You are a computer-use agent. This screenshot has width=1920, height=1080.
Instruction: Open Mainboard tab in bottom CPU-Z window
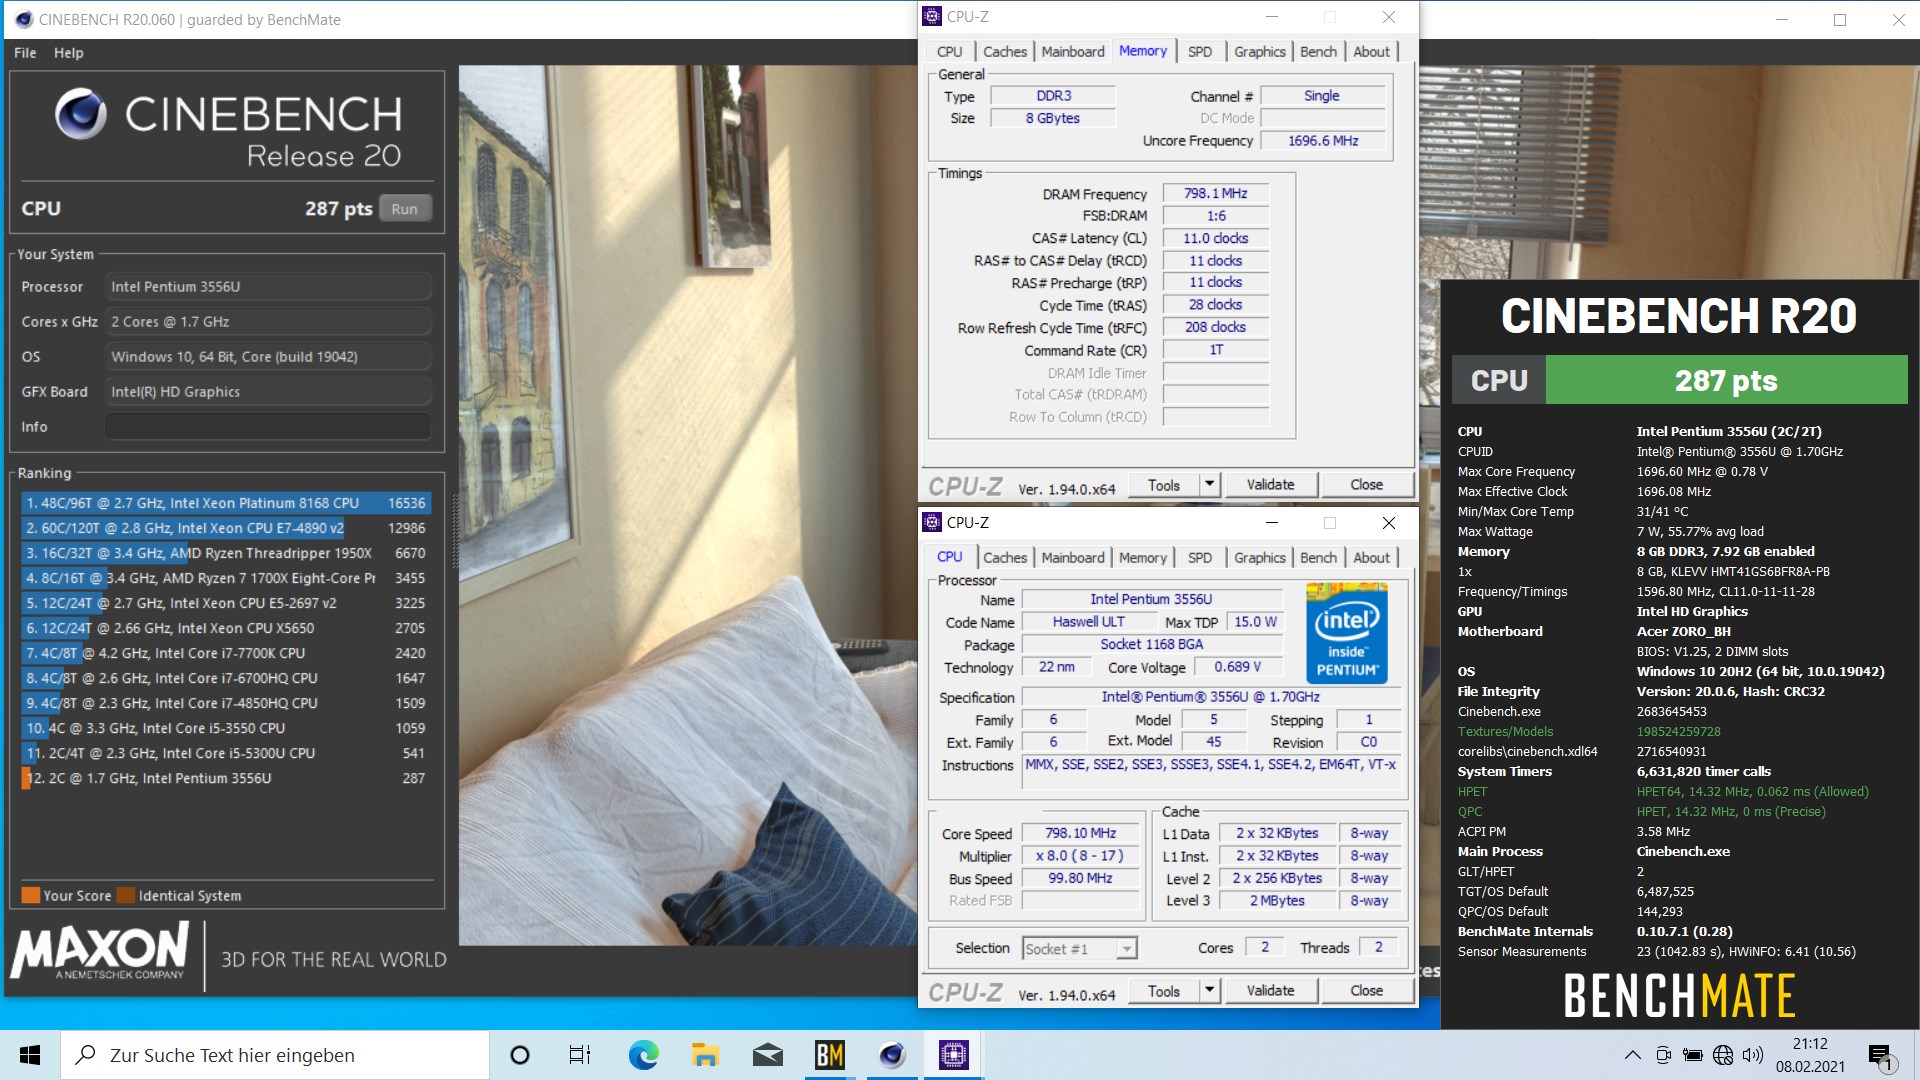pyautogui.click(x=1072, y=558)
